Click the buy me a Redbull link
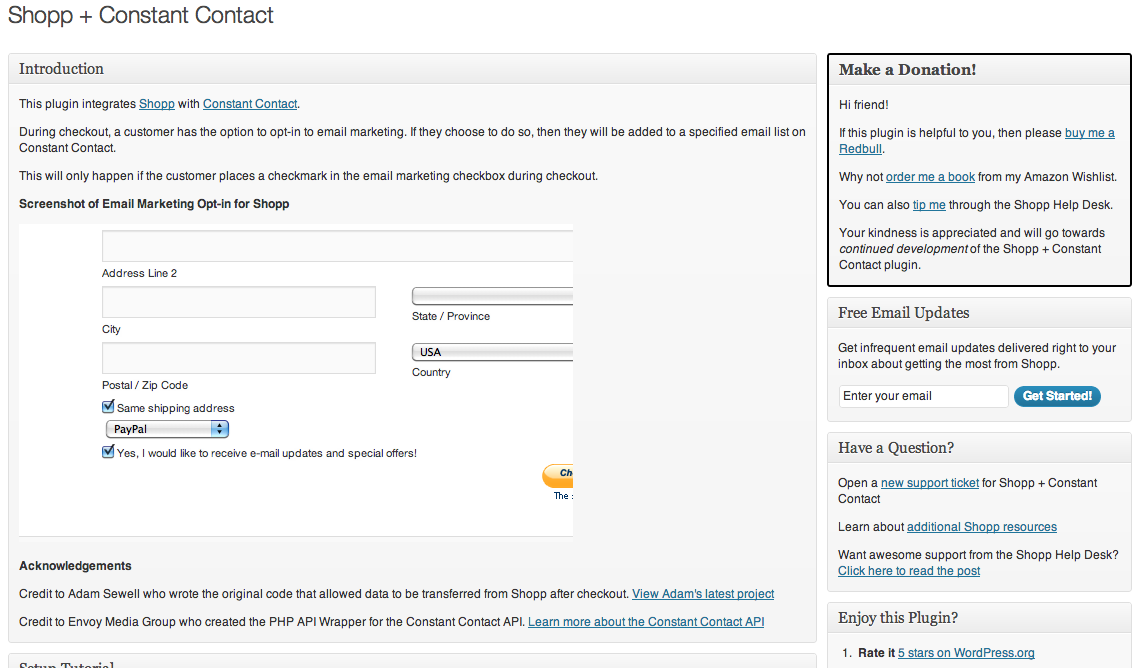Screen dimensions: 1139x668 coord(1089,133)
